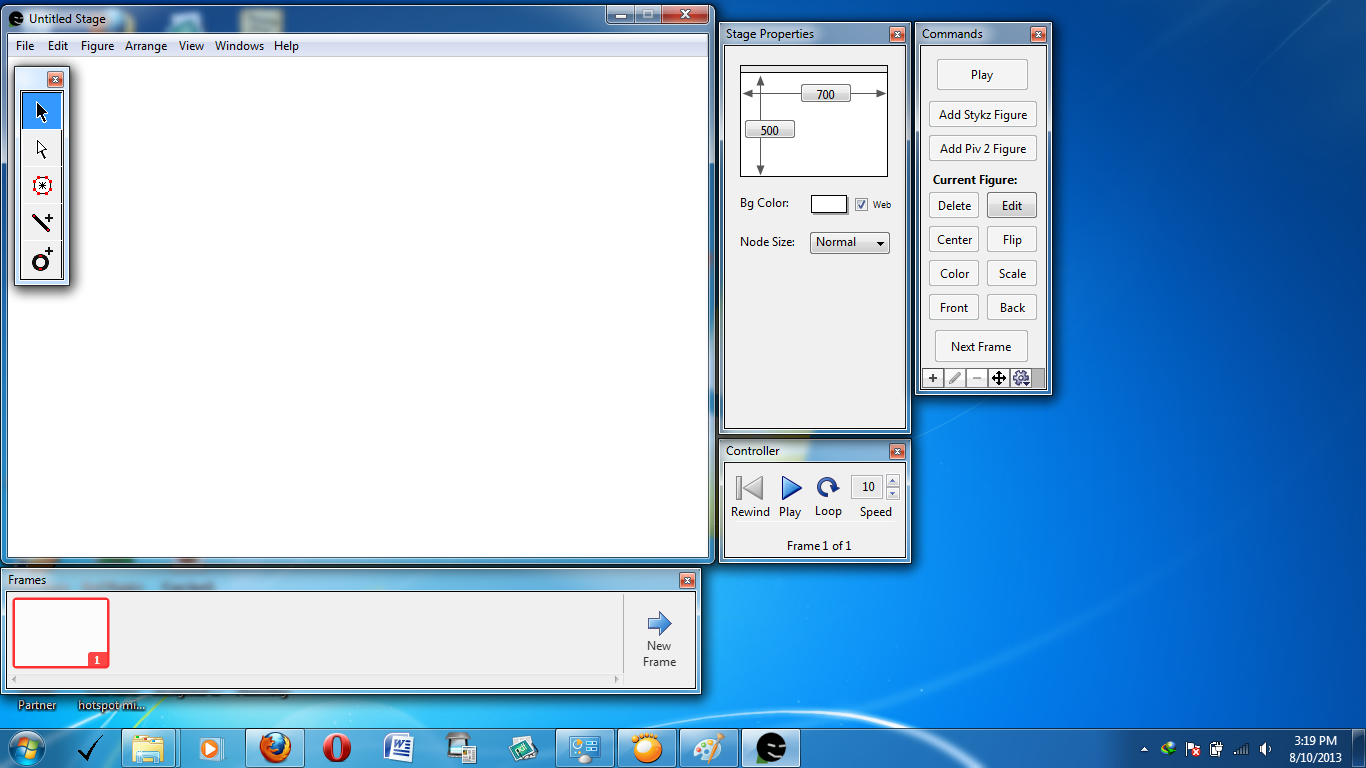
Task: Close the Commands panel
Action: coord(1038,35)
